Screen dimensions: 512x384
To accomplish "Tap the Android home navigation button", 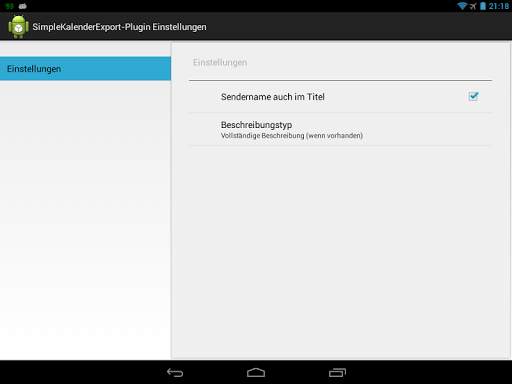I will (x=256, y=372).
